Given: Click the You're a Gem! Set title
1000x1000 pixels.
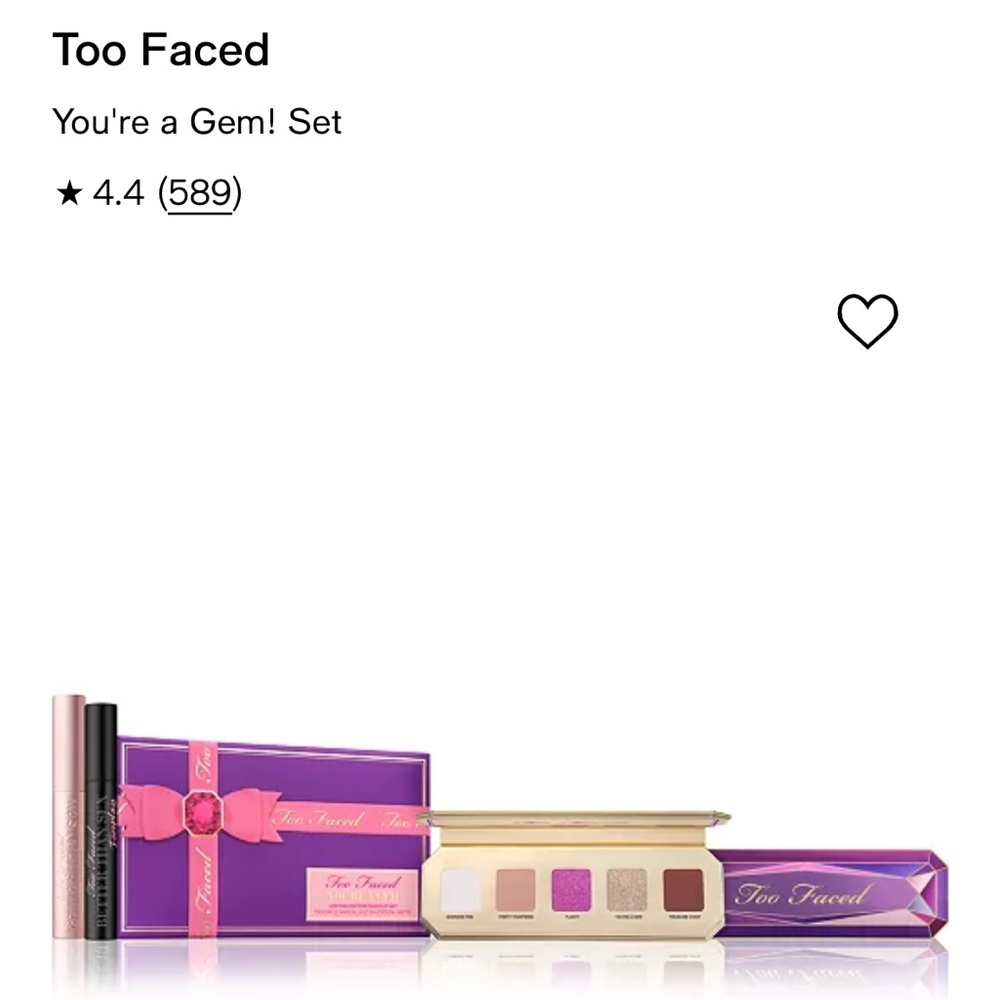Looking at the screenshot, I should pos(197,122).
